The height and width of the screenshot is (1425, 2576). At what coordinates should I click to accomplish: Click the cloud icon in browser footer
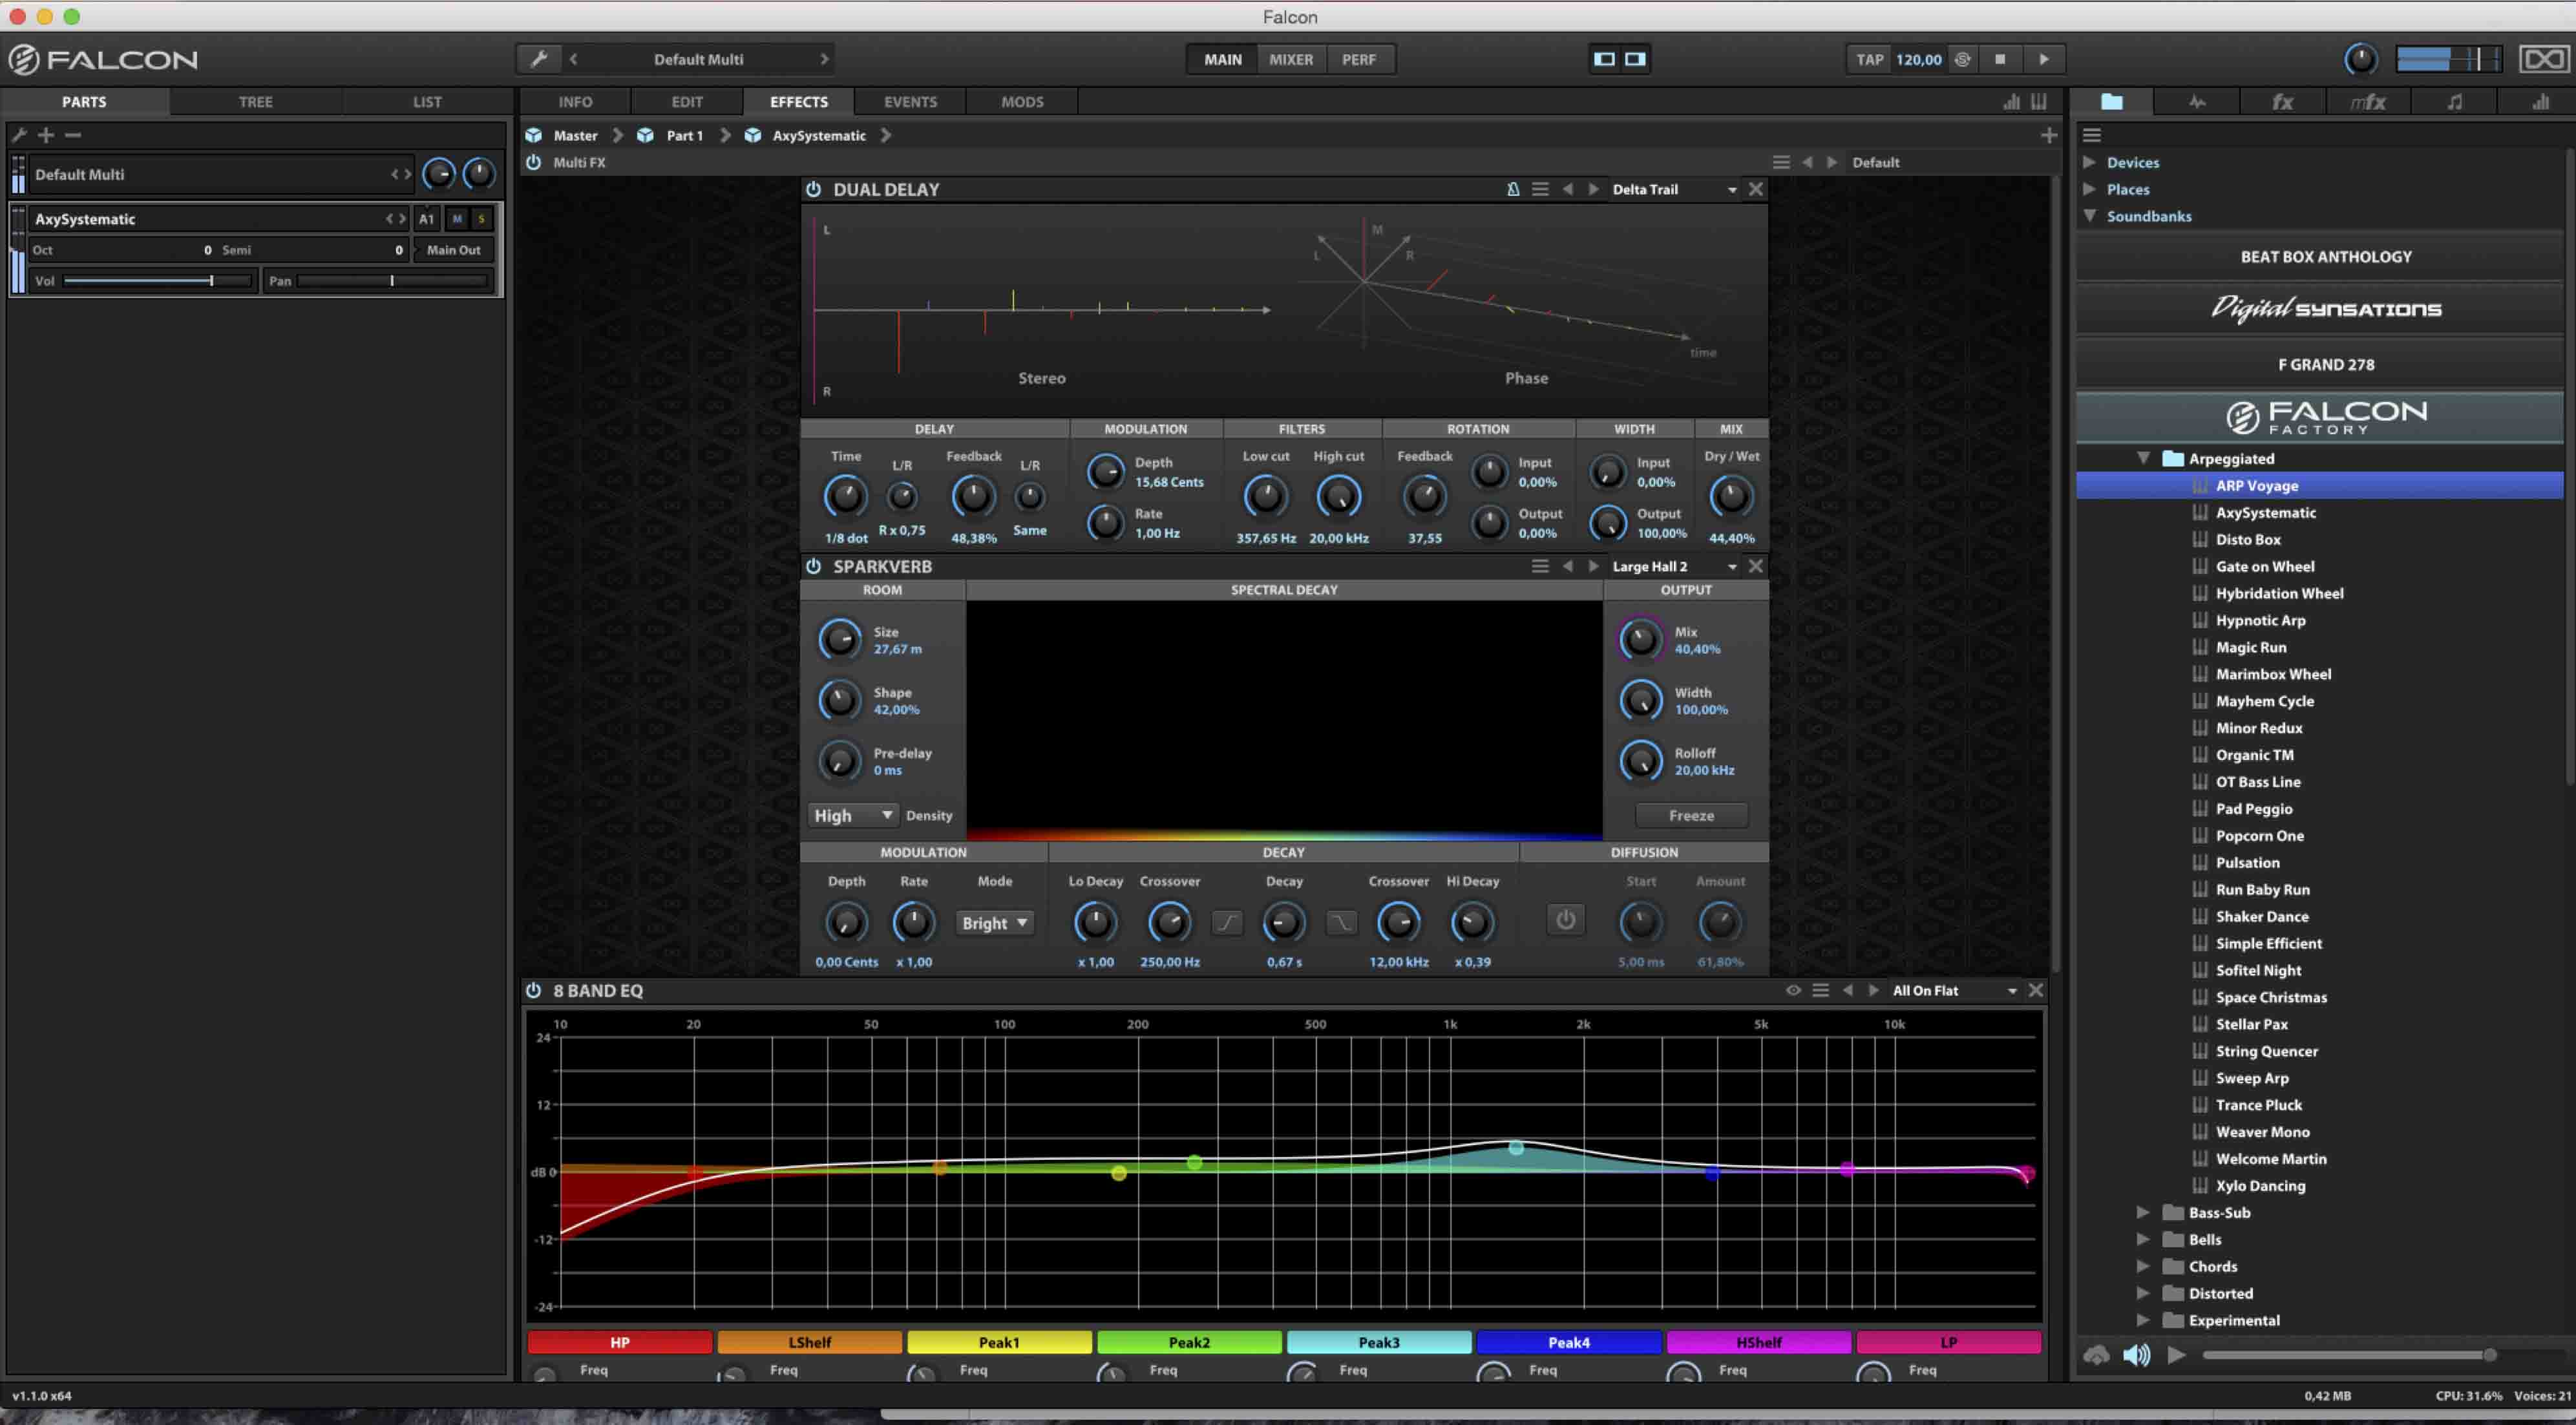(x=2096, y=1355)
